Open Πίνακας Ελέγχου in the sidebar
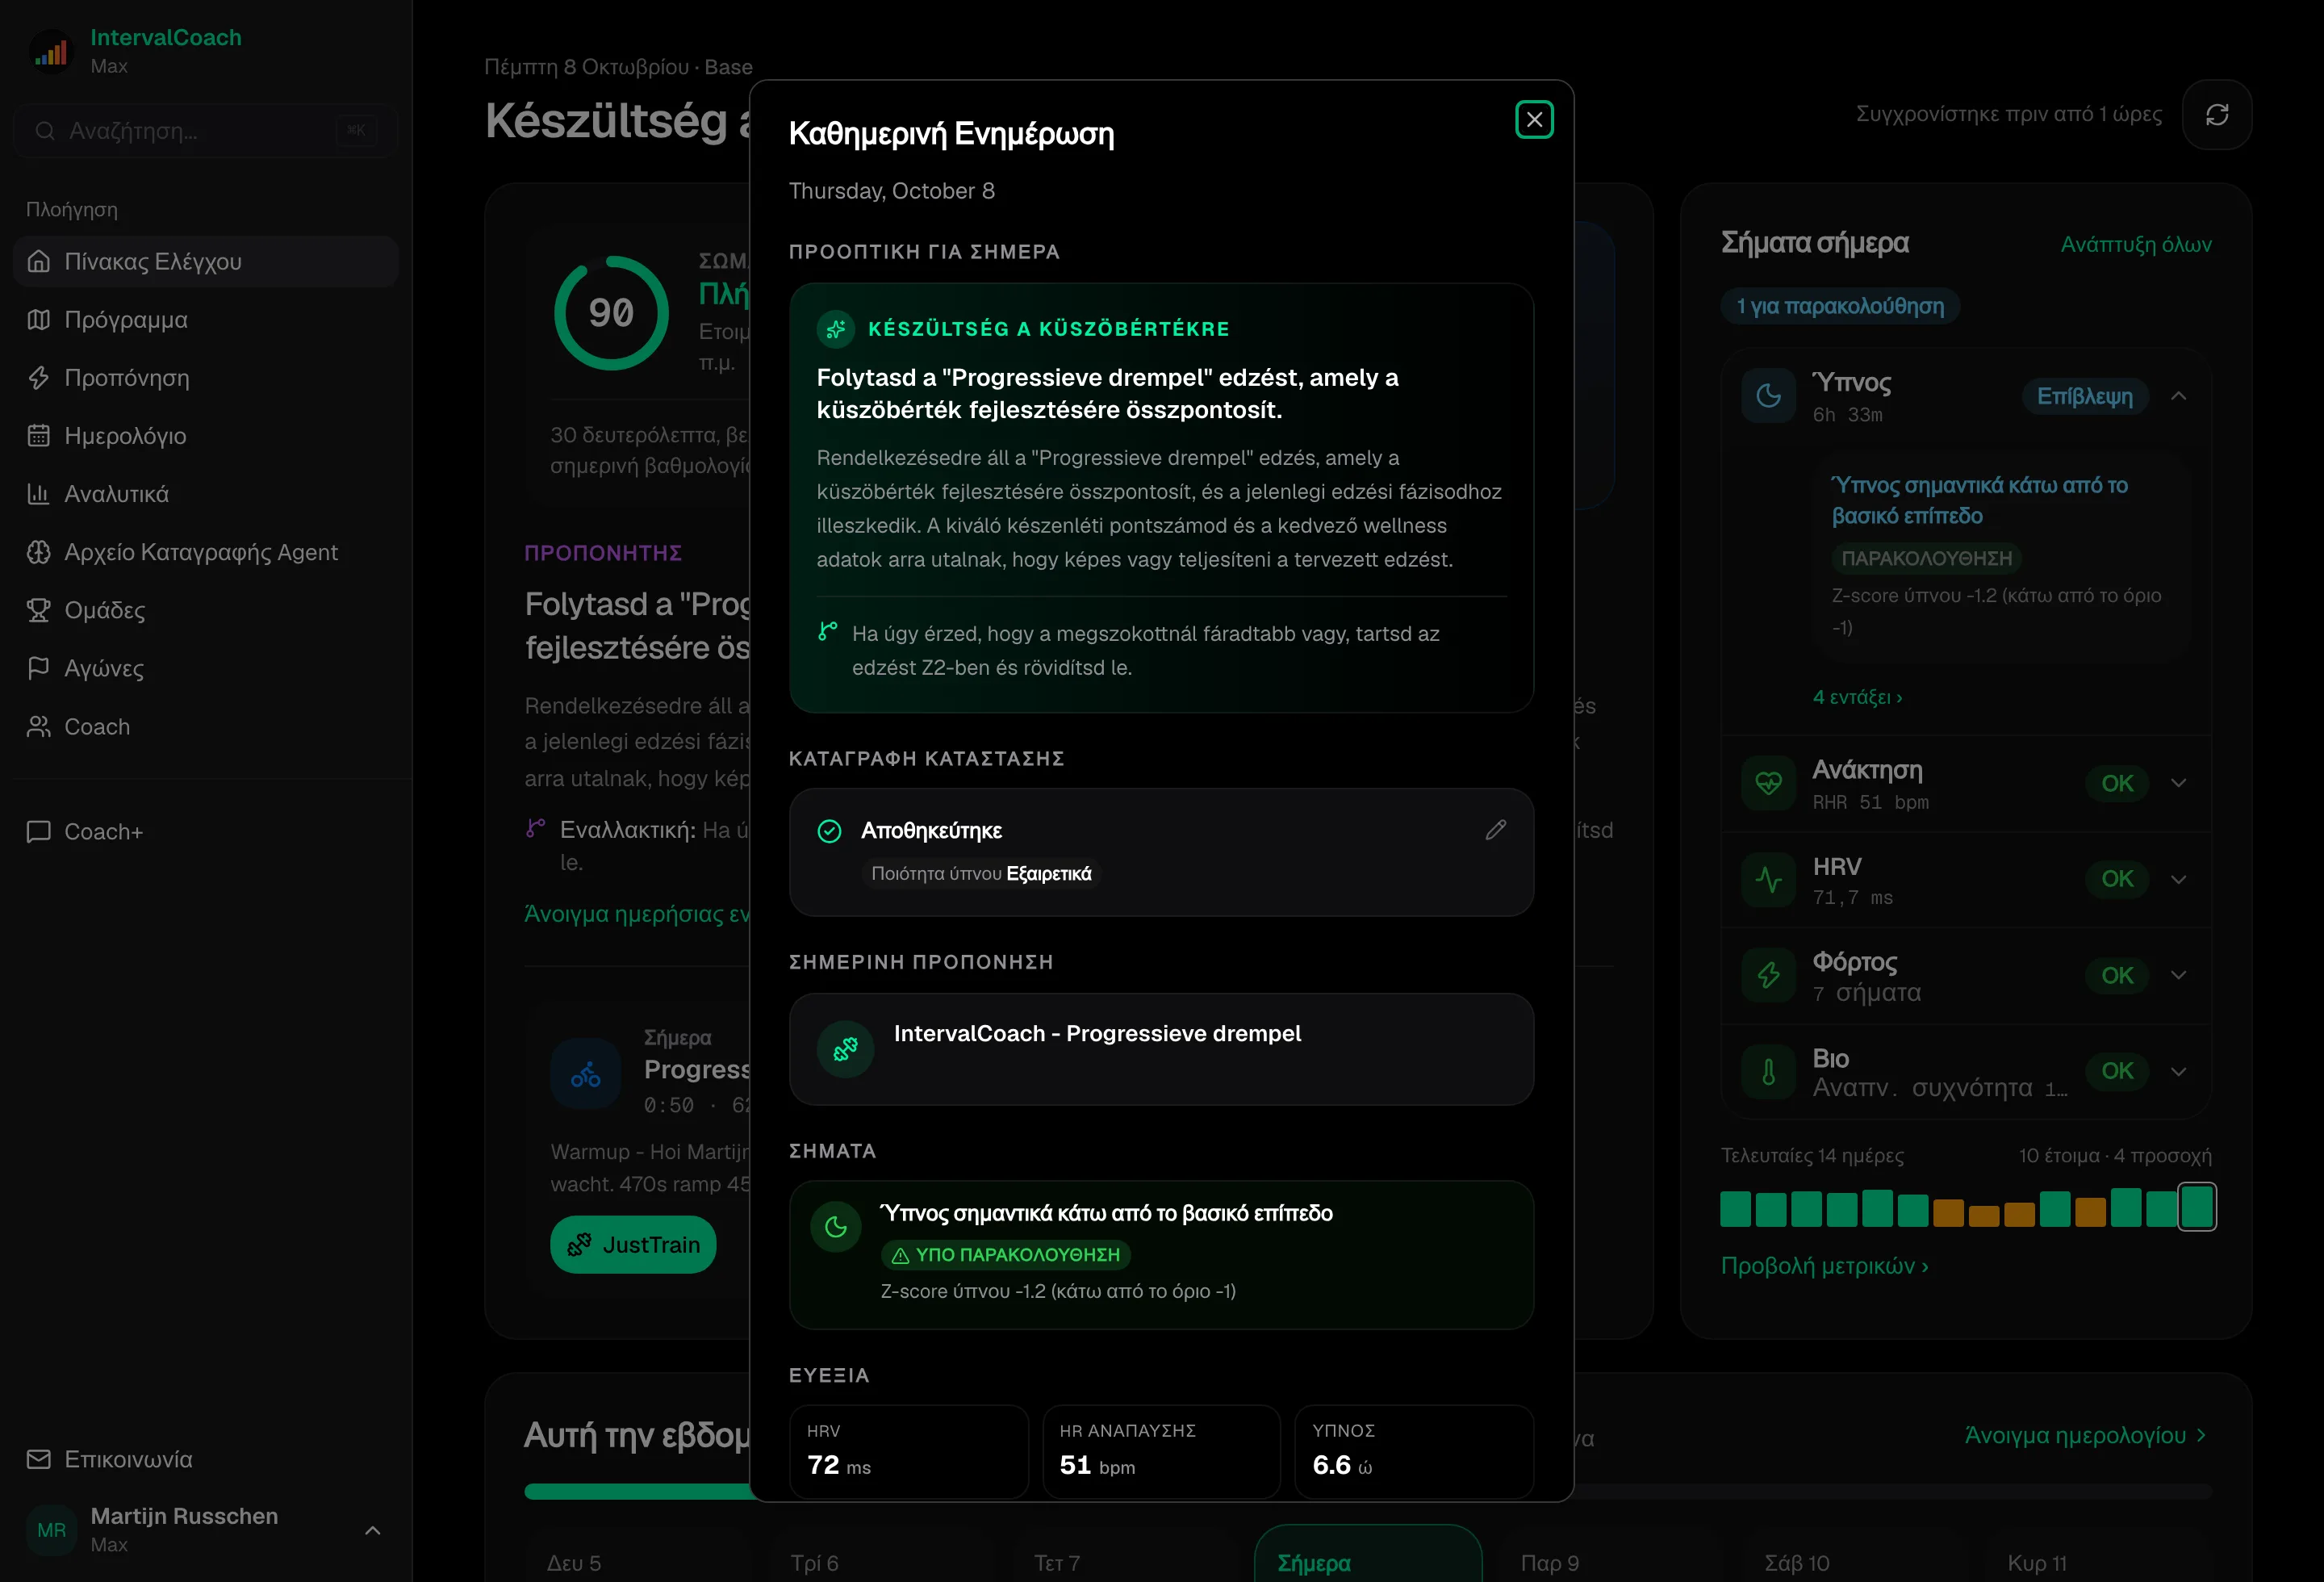The height and width of the screenshot is (1582, 2324). click(206, 261)
